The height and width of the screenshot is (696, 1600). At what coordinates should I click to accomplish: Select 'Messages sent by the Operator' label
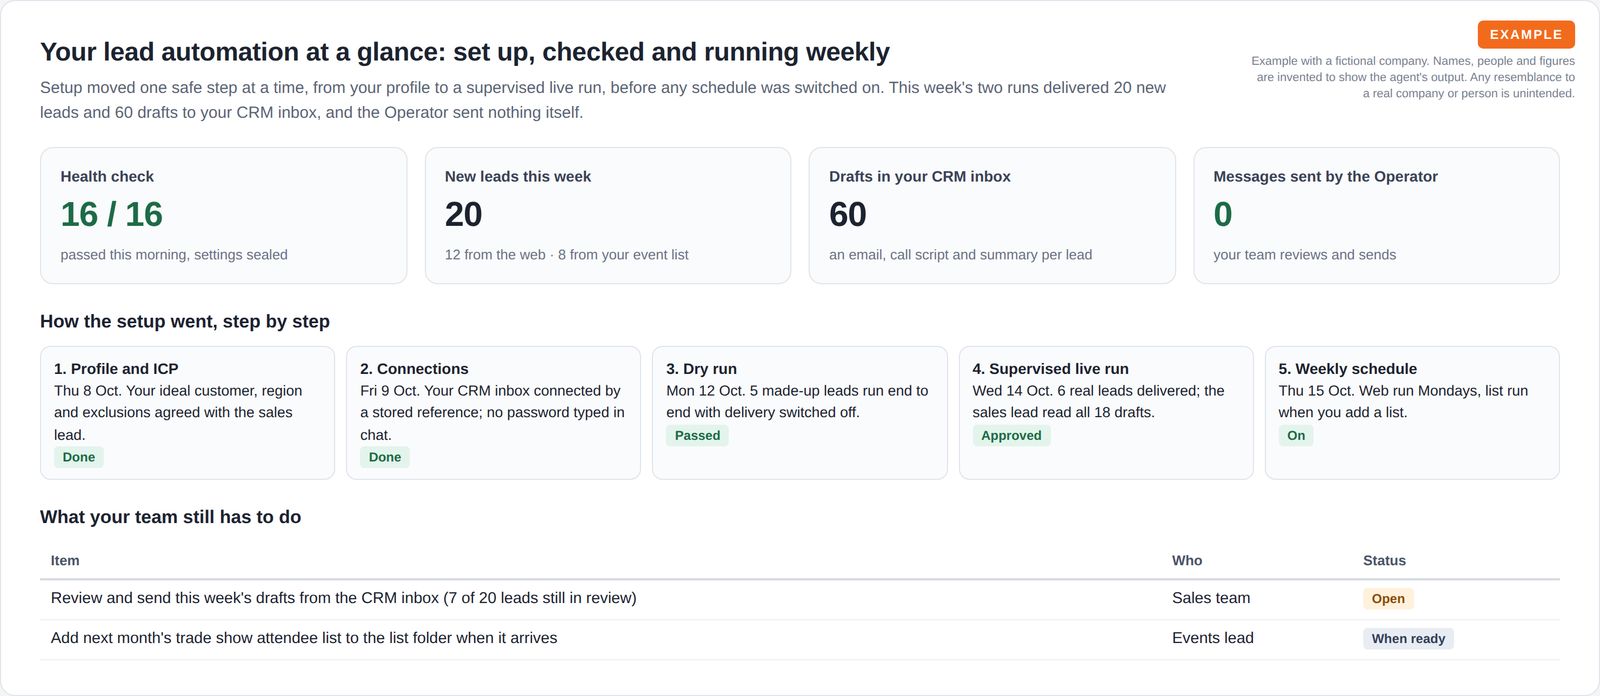[x=1325, y=176]
